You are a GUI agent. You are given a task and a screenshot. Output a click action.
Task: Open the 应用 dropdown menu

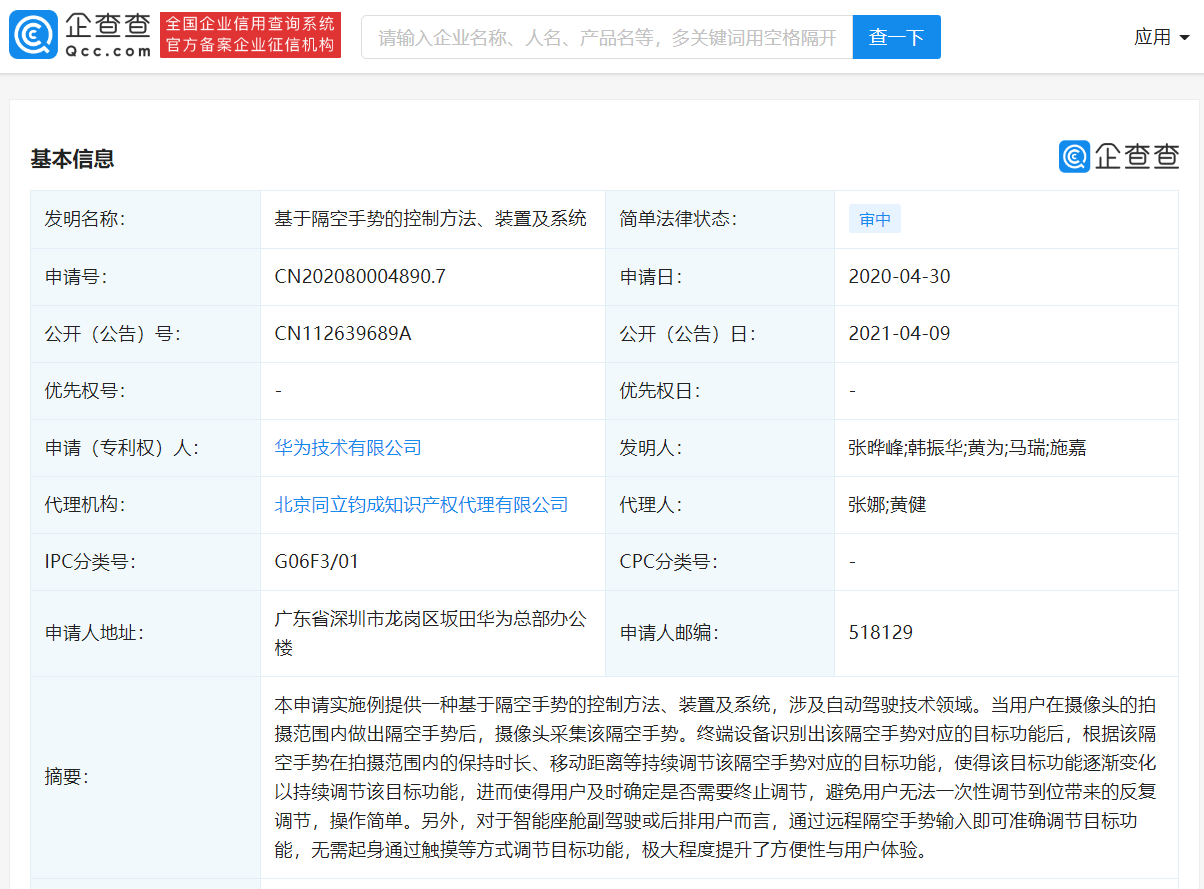1161,37
